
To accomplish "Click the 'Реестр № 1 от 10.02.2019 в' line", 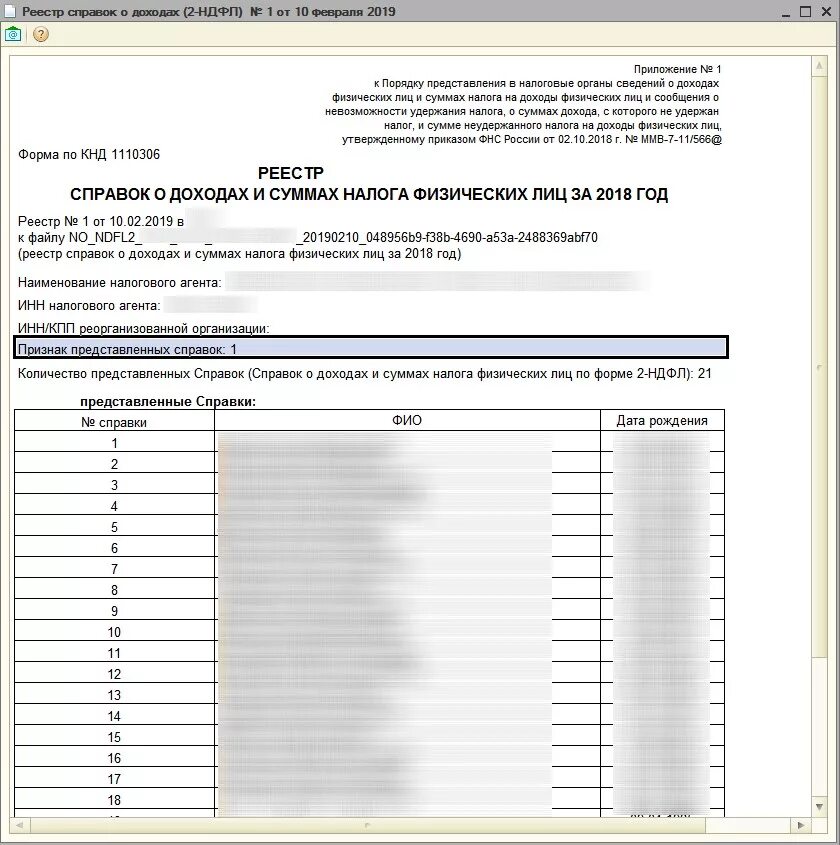I will (101, 221).
